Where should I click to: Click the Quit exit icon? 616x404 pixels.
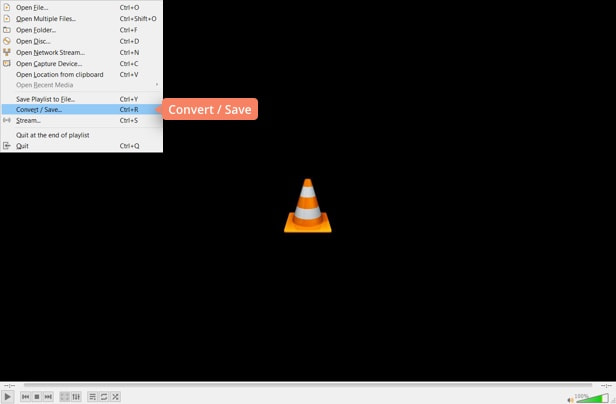(x=7, y=146)
